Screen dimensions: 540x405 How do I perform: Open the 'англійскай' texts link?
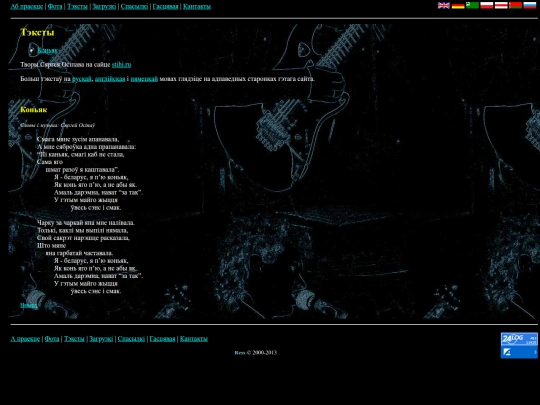[110, 79]
